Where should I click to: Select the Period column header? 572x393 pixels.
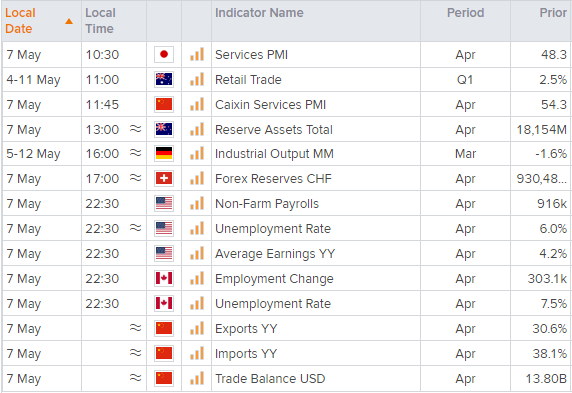click(x=465, y=13)
